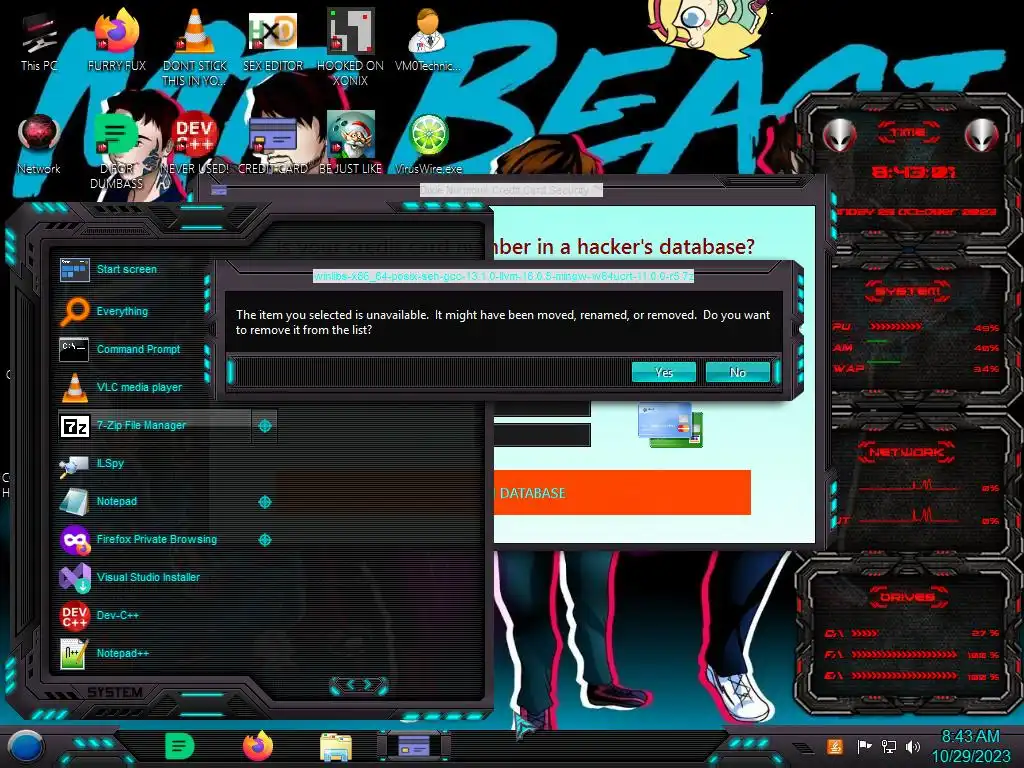Select the SEX EDITOR HxD shortcut
The image size is (1024, 768).
(273, 42)
